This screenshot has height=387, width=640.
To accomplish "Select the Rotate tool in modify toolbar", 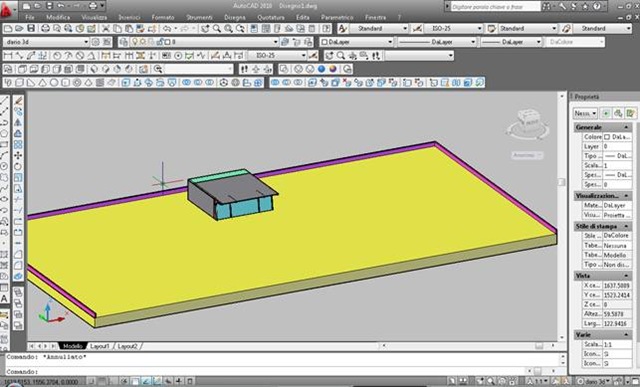I will click(x=18, y=167).
